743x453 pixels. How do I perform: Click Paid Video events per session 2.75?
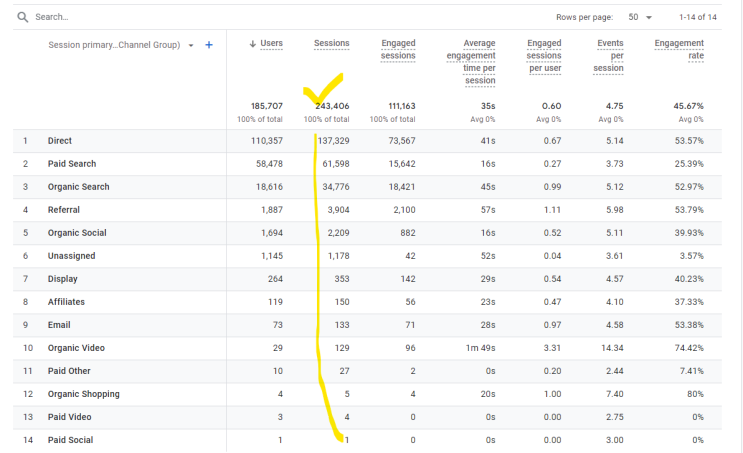(615, 417)
